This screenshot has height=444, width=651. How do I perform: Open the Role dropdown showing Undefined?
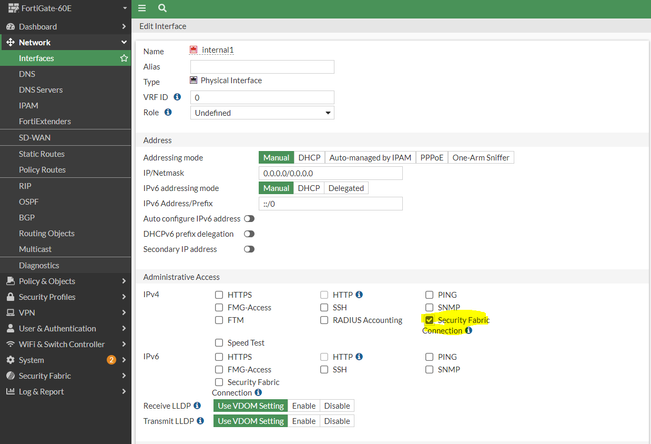[x=262, y=113]
